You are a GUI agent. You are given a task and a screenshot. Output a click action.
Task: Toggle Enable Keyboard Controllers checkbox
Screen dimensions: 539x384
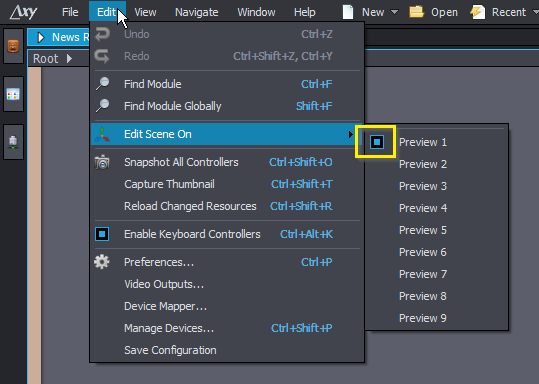[102, 234]
